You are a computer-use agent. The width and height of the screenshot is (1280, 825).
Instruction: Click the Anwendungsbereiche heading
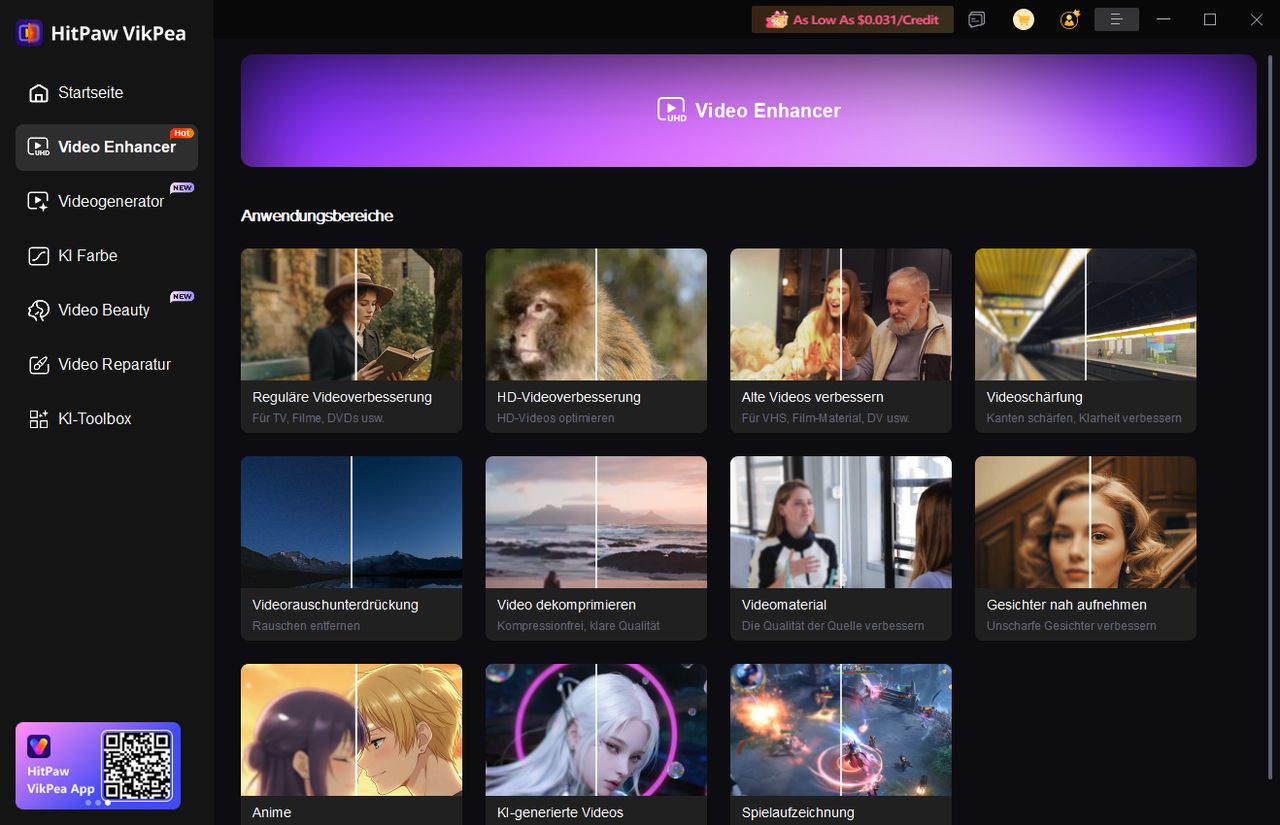point(317,216)
